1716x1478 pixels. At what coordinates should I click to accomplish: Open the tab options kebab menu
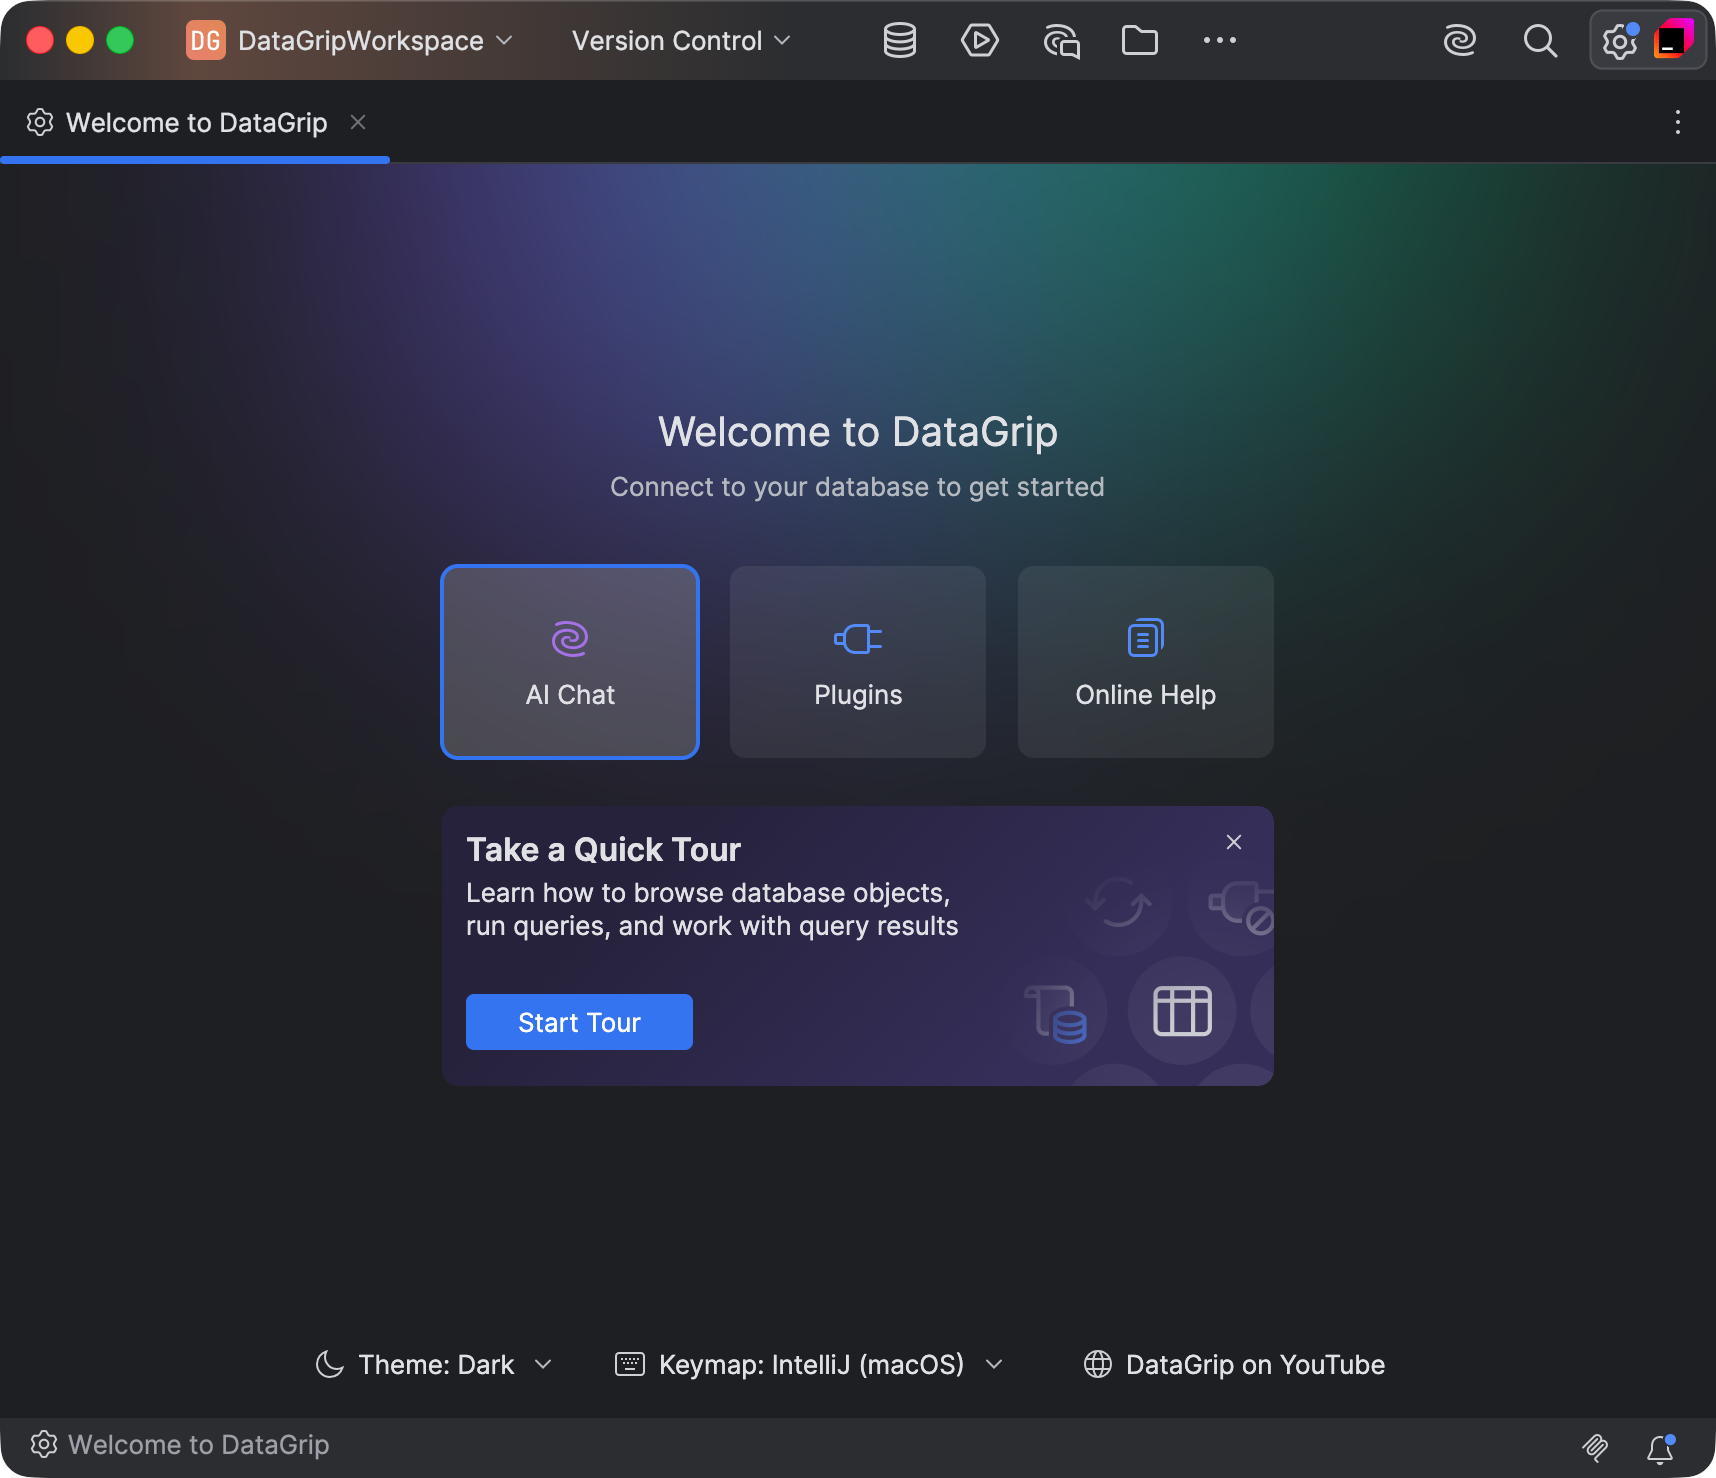pyautogui.click(x=1678, y=122)
